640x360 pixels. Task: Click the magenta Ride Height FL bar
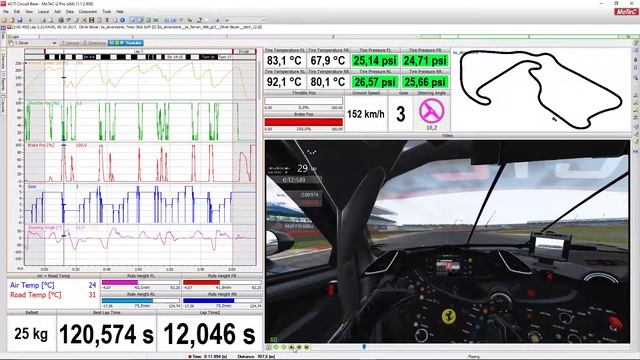pyautogui.click(x=120, y=282)
